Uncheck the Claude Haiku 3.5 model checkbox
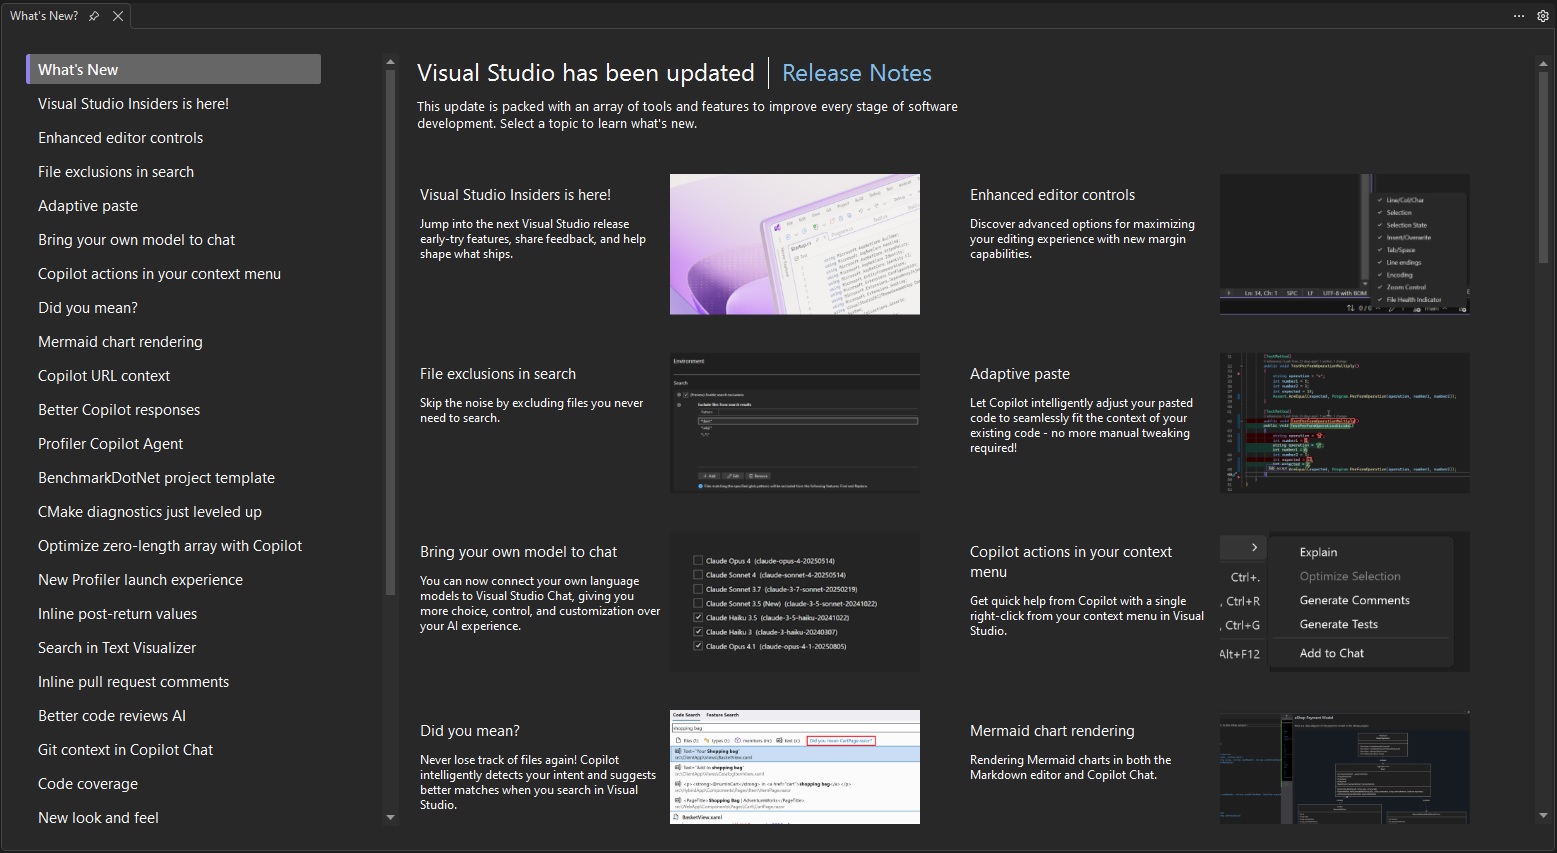Viewport: 1557px width, 853px height. (x=697, y=617)
